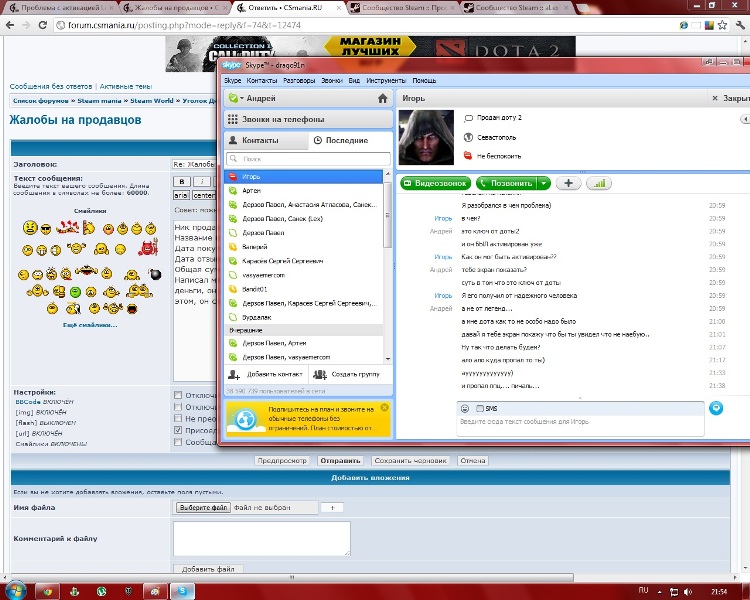Click the plus add-participants button in chat

click(568, 183)
